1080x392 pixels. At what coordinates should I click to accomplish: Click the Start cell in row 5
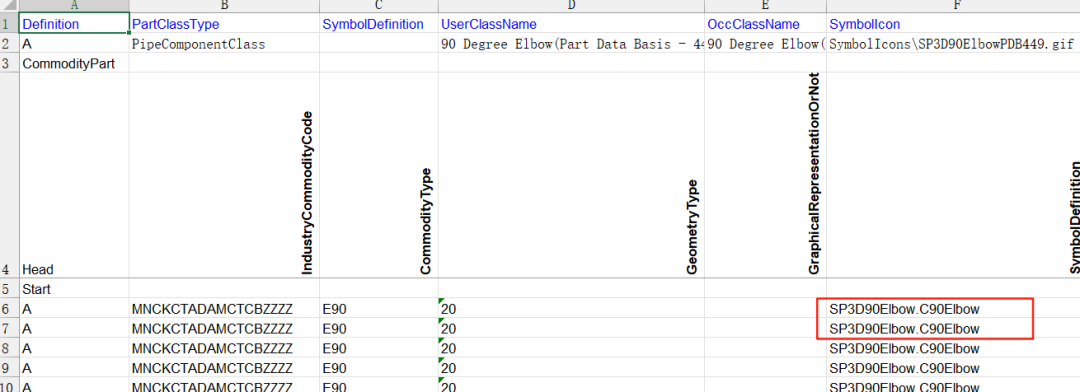click(74, 289)
